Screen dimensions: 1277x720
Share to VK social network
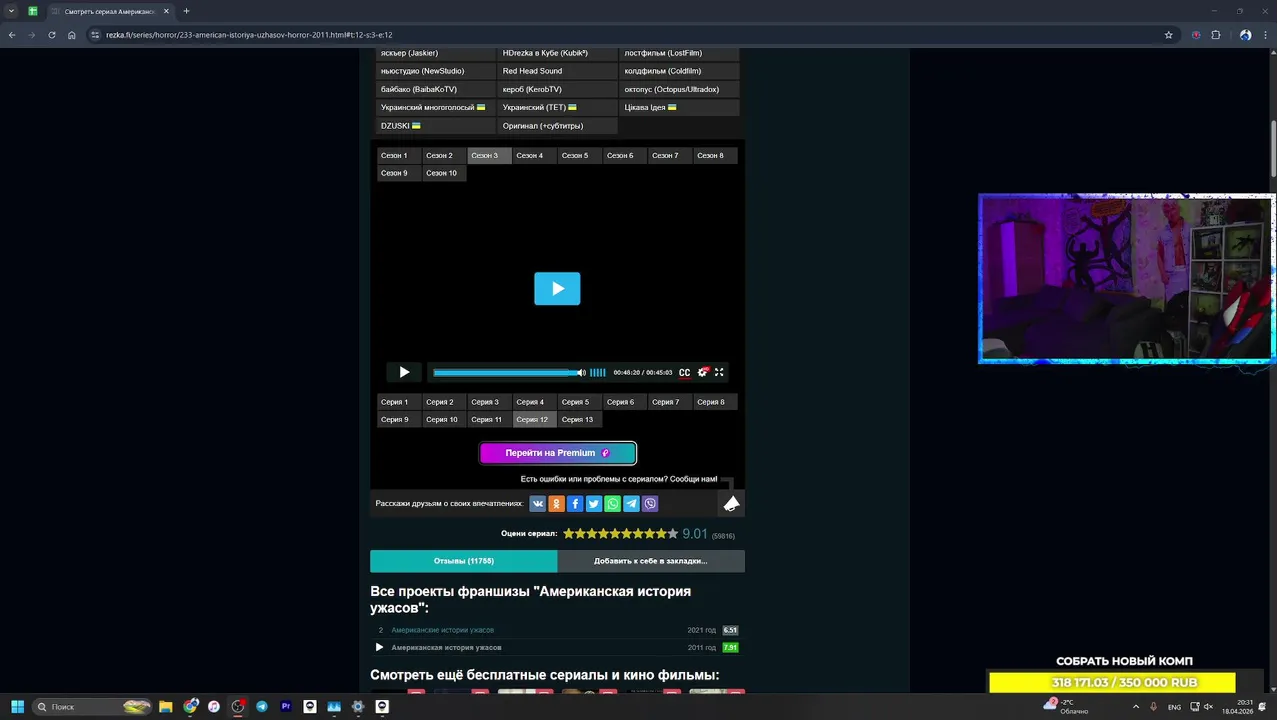point(537,504)
